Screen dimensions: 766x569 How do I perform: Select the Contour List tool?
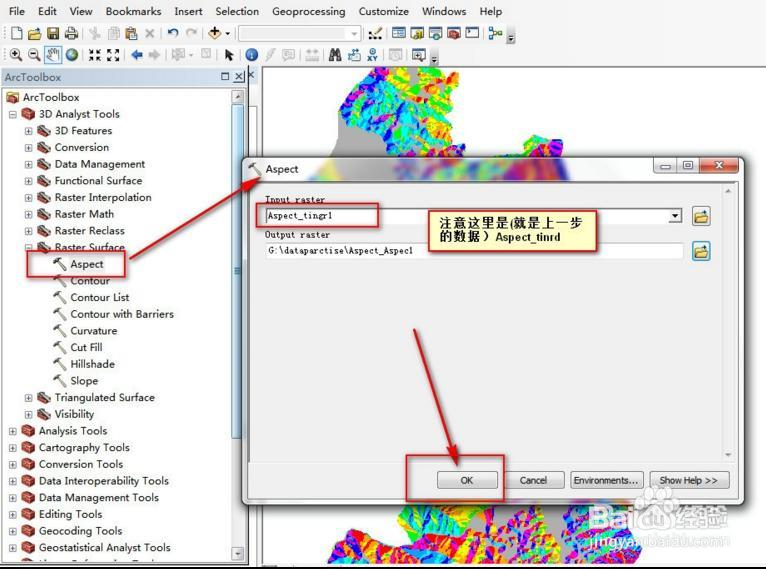point(100,297)
